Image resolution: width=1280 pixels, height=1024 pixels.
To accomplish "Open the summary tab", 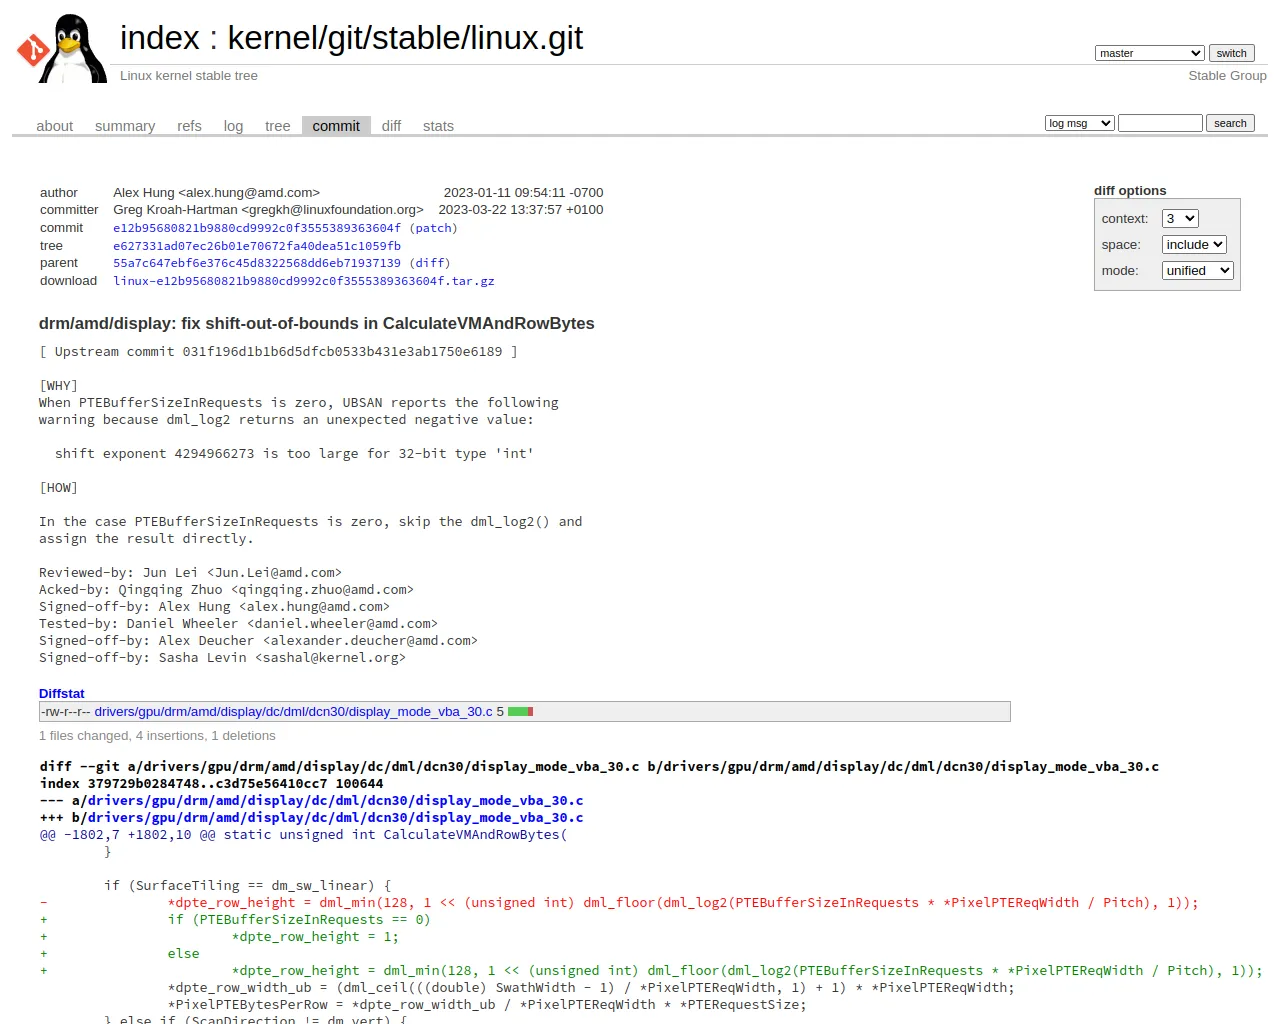I will 125,126.
